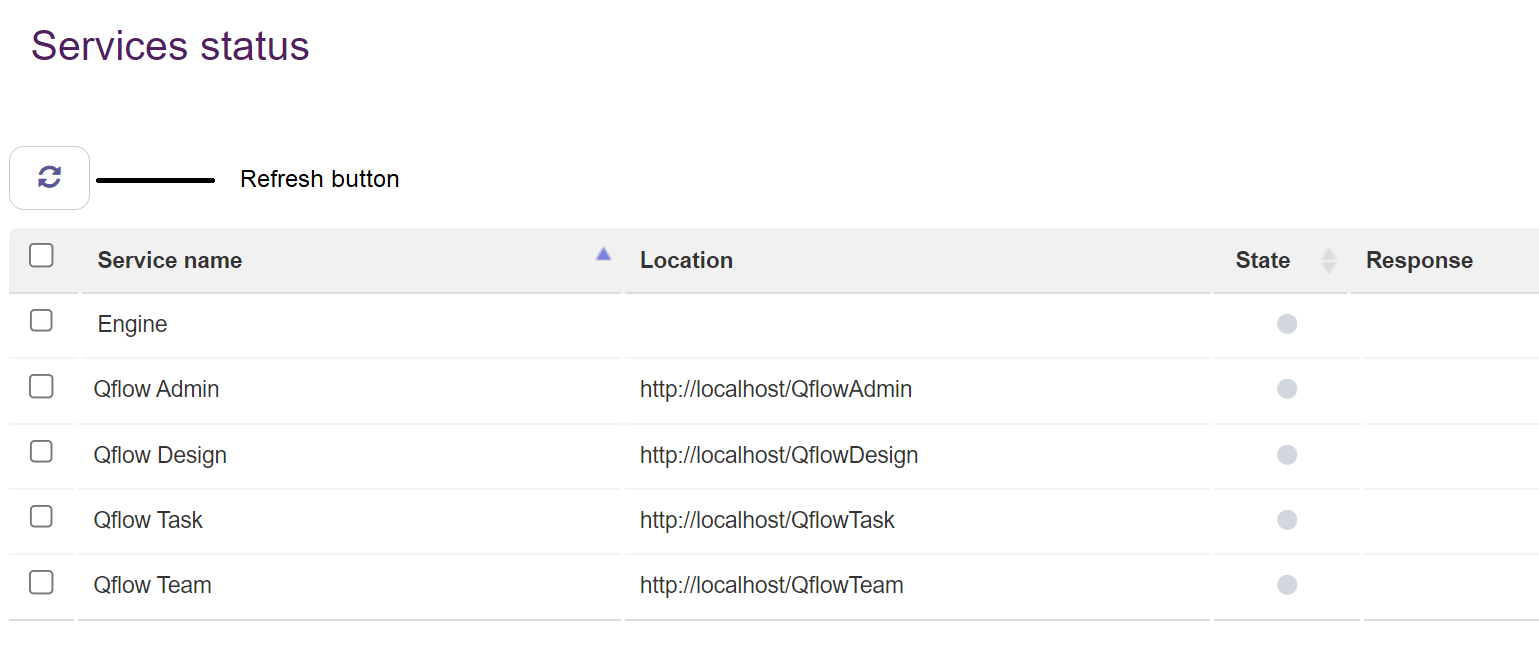Open the http://localhost/QflowTask location
This screenshot has height=646, width=1539.
767,520
